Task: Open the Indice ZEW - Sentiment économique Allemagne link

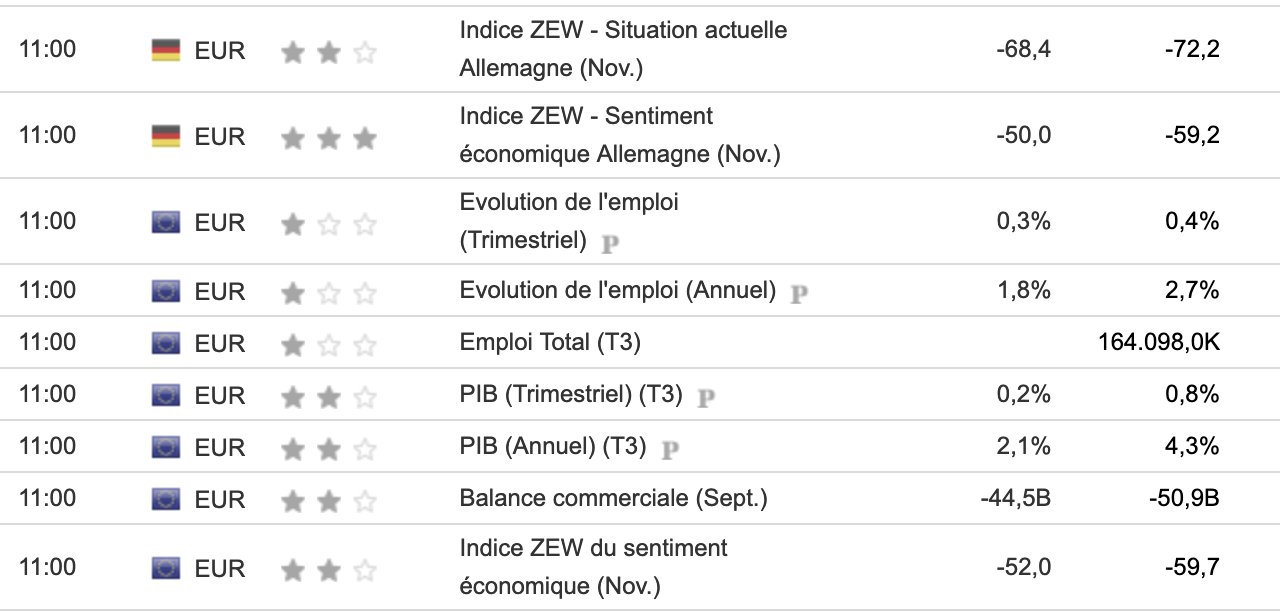Action: coord(619,135)
